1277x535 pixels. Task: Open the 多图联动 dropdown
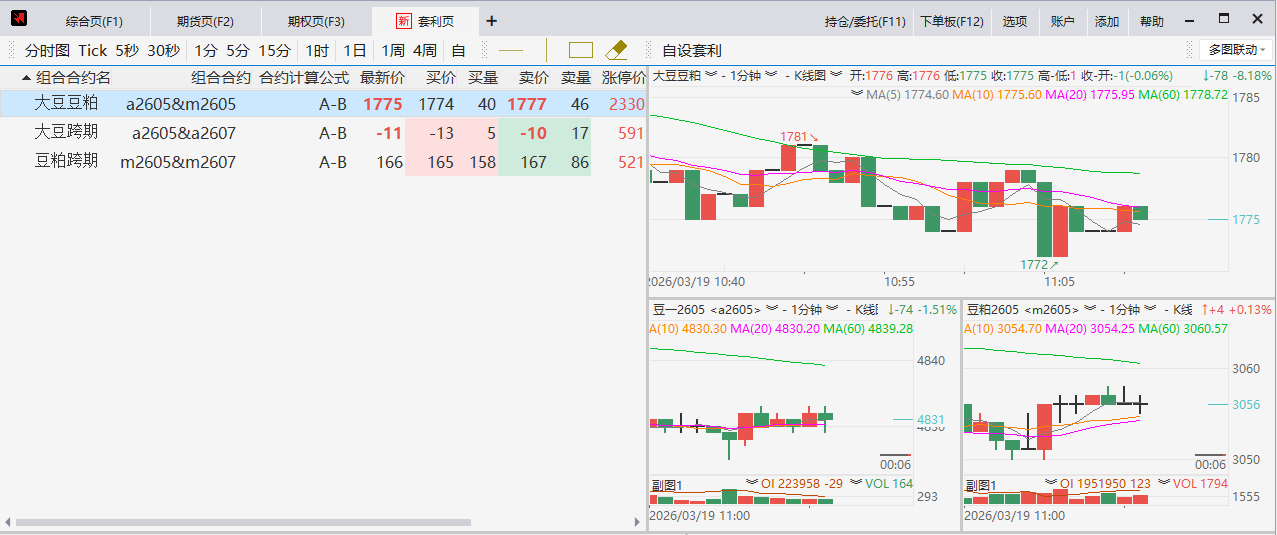[1236, 50]
